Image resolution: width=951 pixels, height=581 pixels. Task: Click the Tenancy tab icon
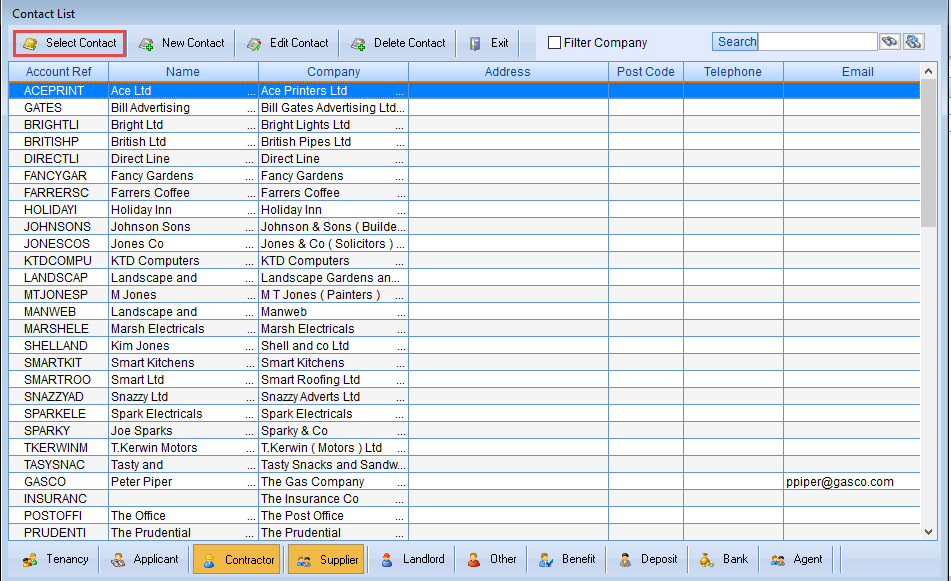coord(30,560)
